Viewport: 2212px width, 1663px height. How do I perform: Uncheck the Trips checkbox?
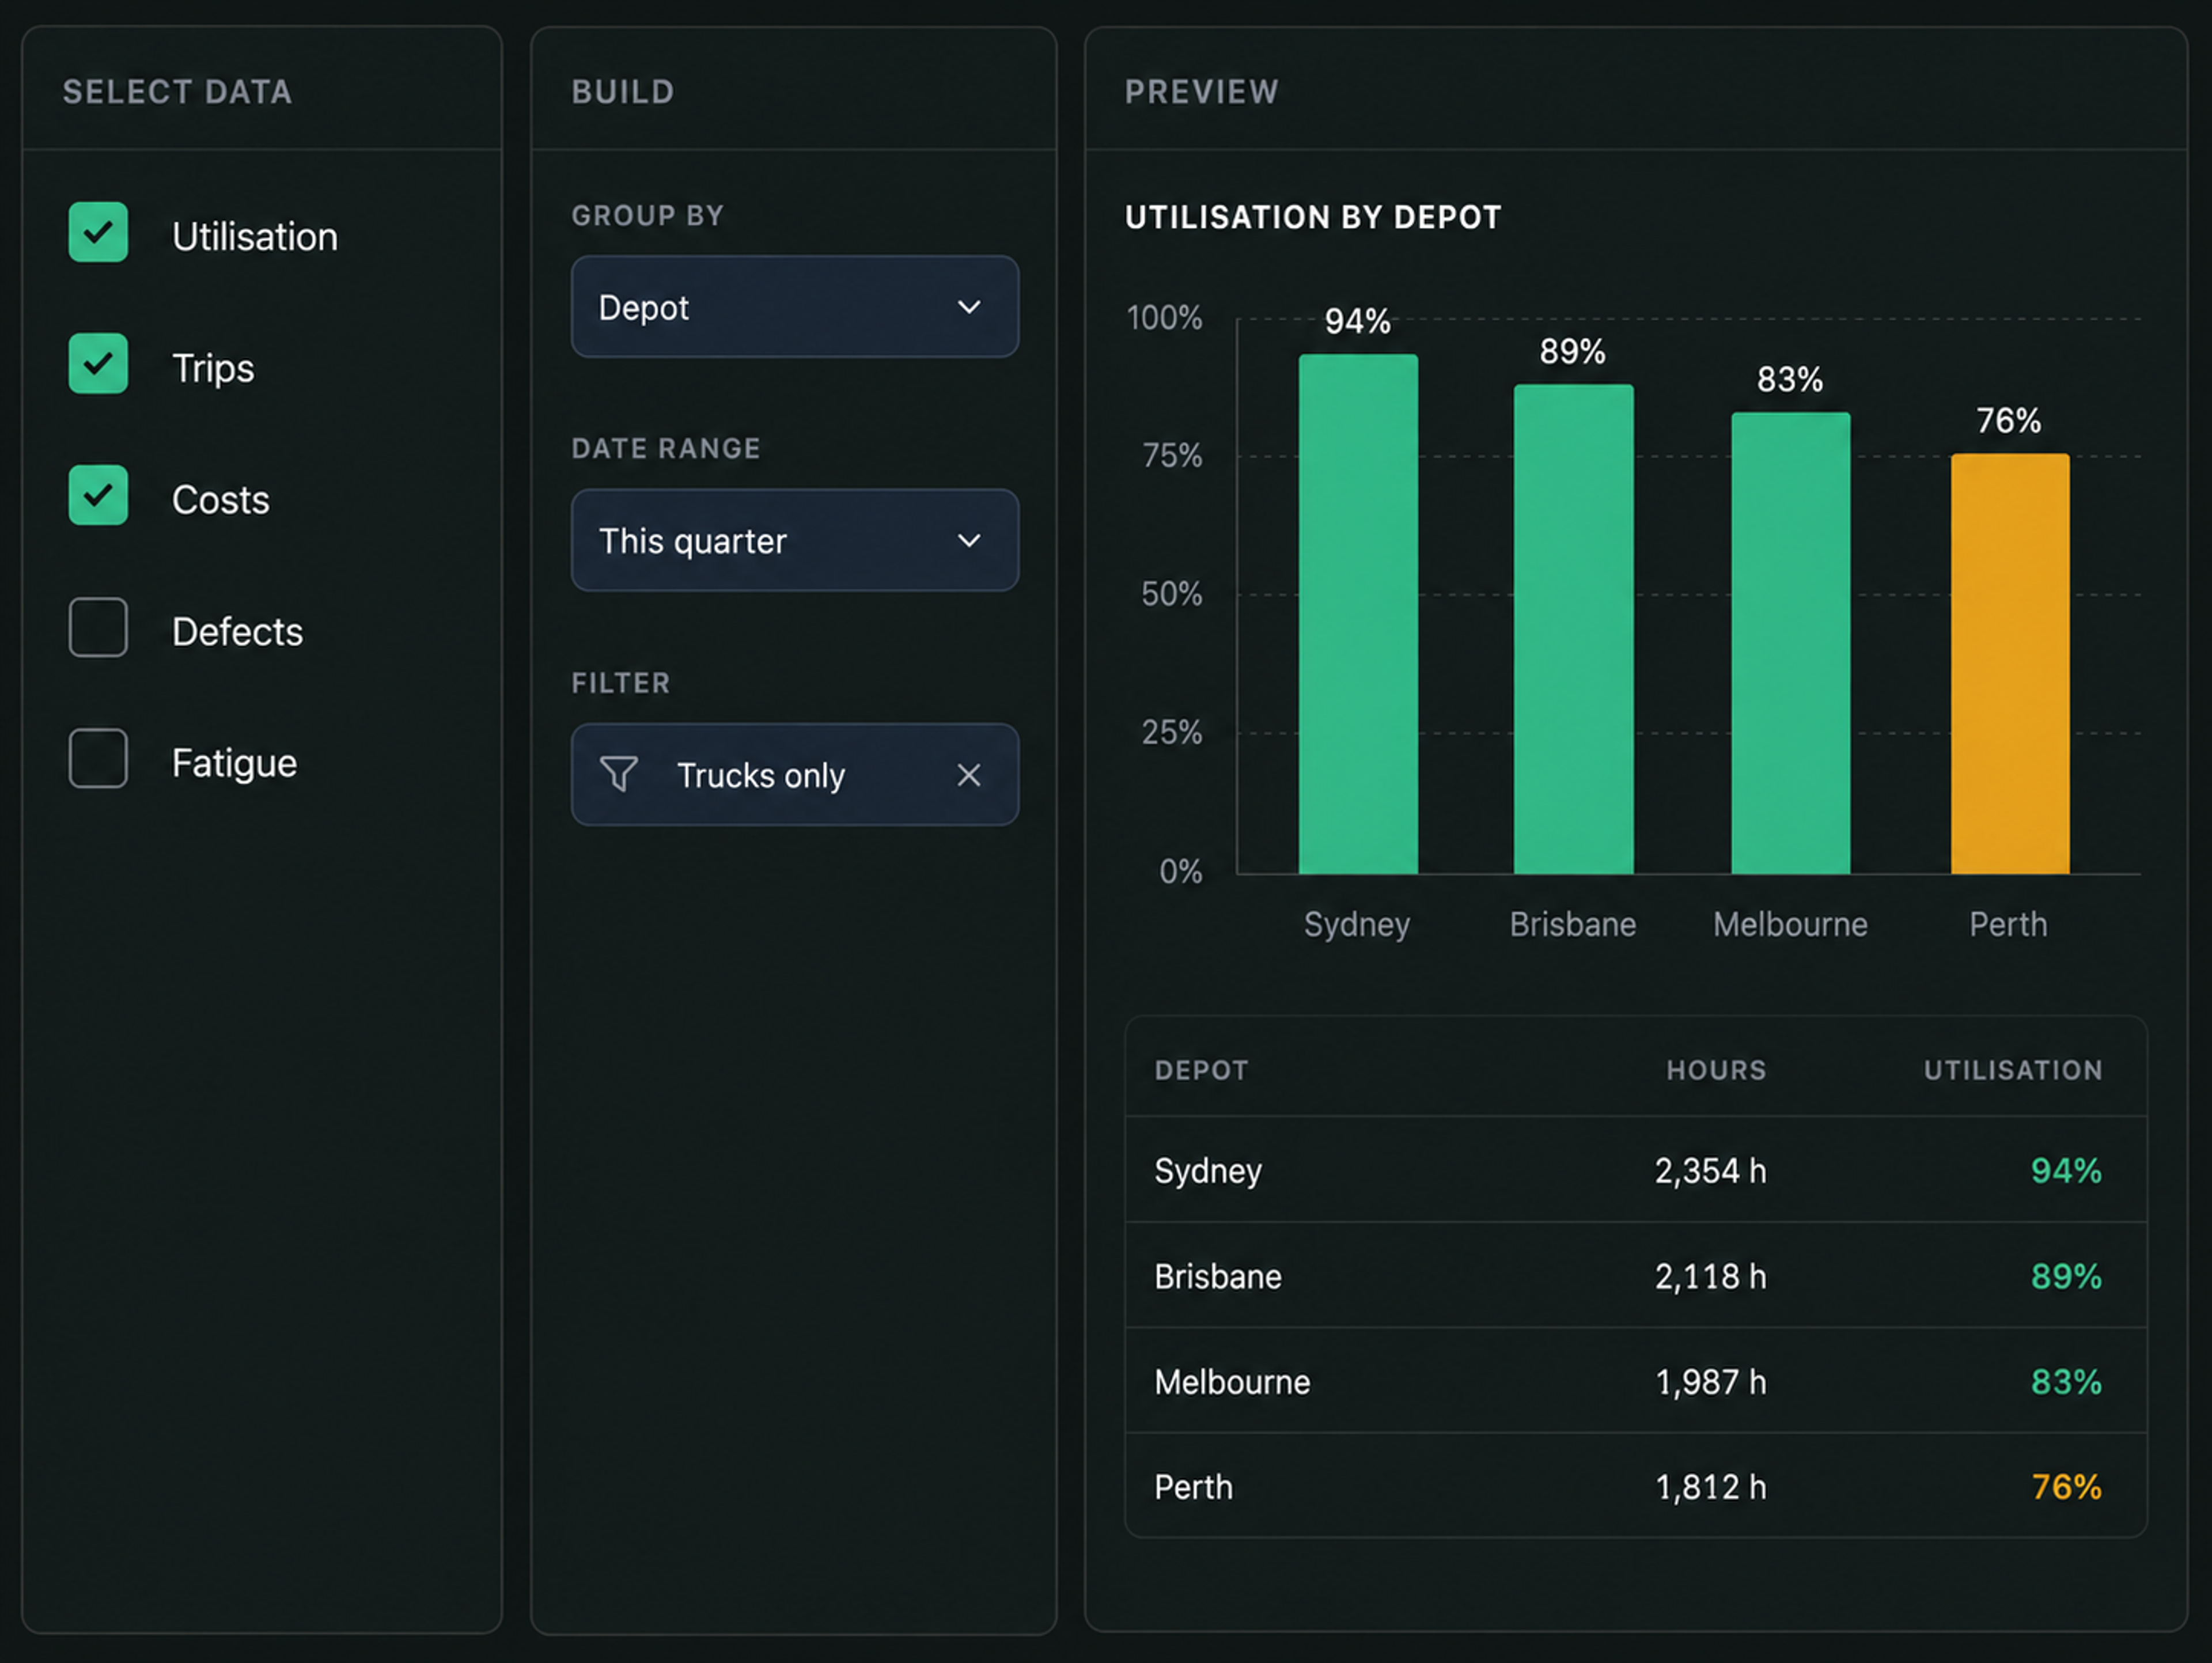click(x=98, y=363)
